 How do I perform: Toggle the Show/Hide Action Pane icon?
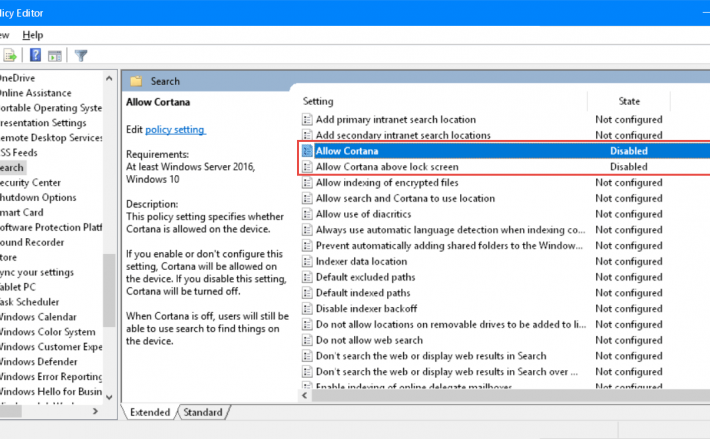coord(55,56)
